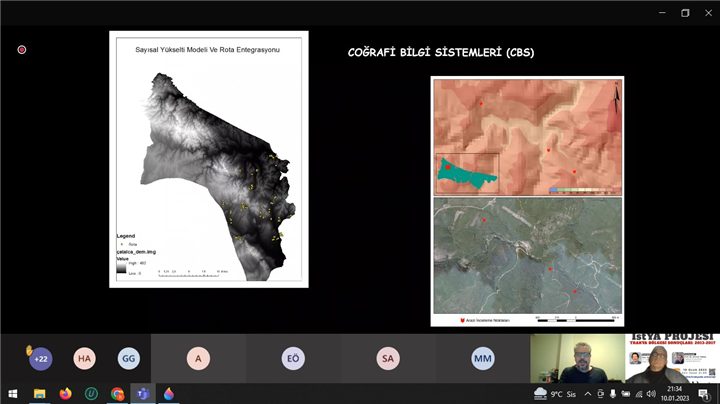
Task: Minimize the meeting window
Action: [x=662, y=13]
